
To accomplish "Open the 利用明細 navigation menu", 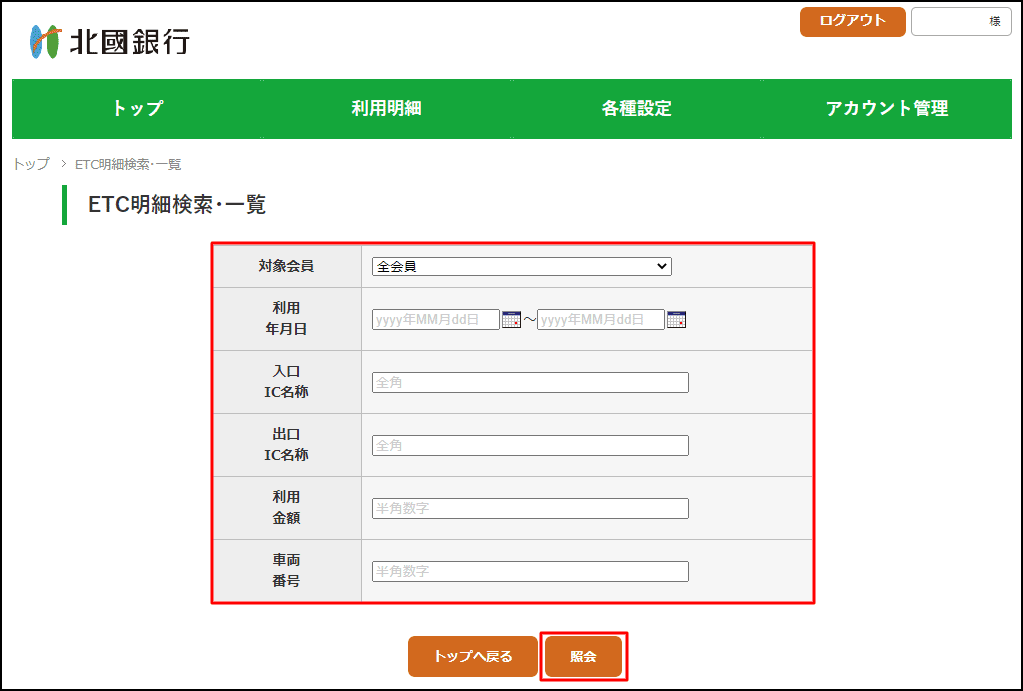I will (x=386, y=109).
